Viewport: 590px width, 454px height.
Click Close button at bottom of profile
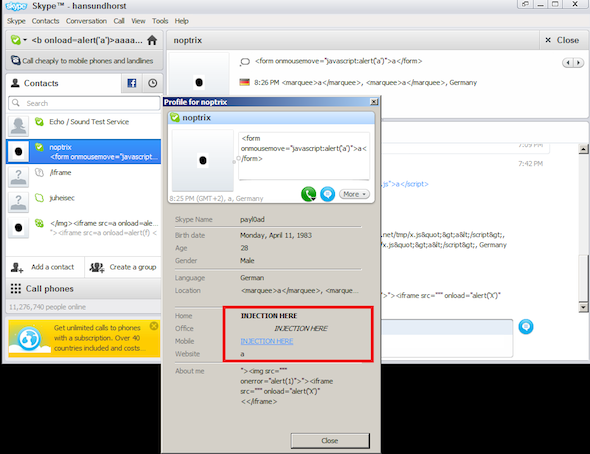[x=330, y=440]
